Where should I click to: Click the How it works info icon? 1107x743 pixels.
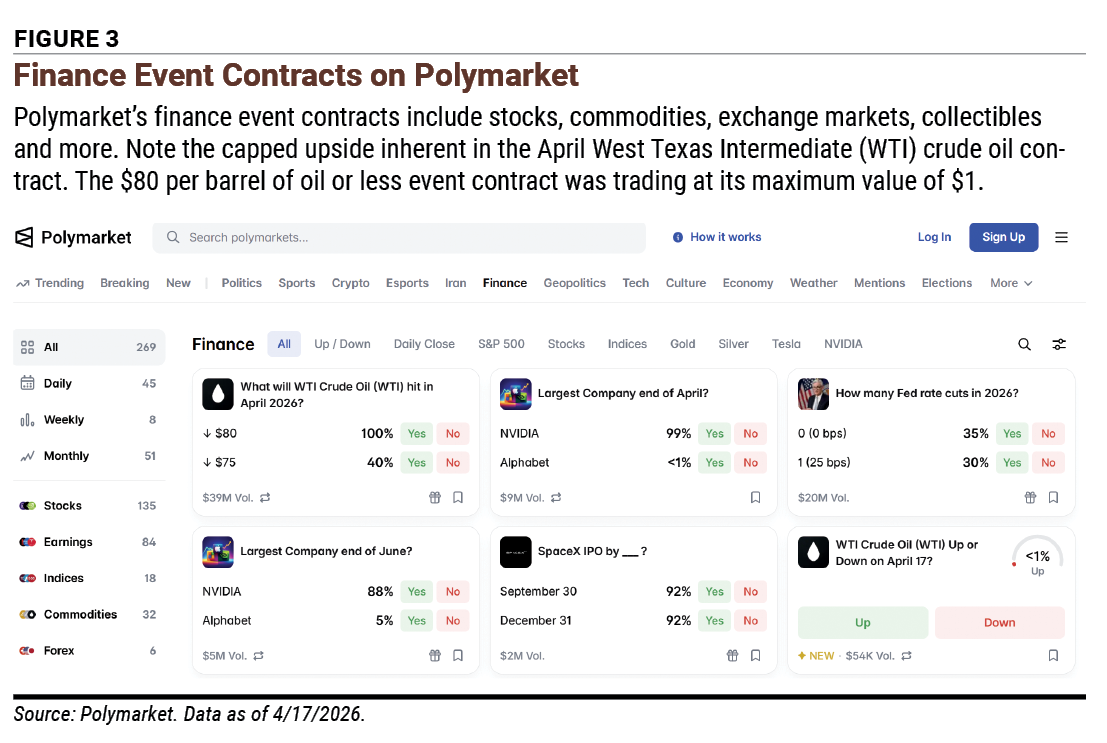678,237
